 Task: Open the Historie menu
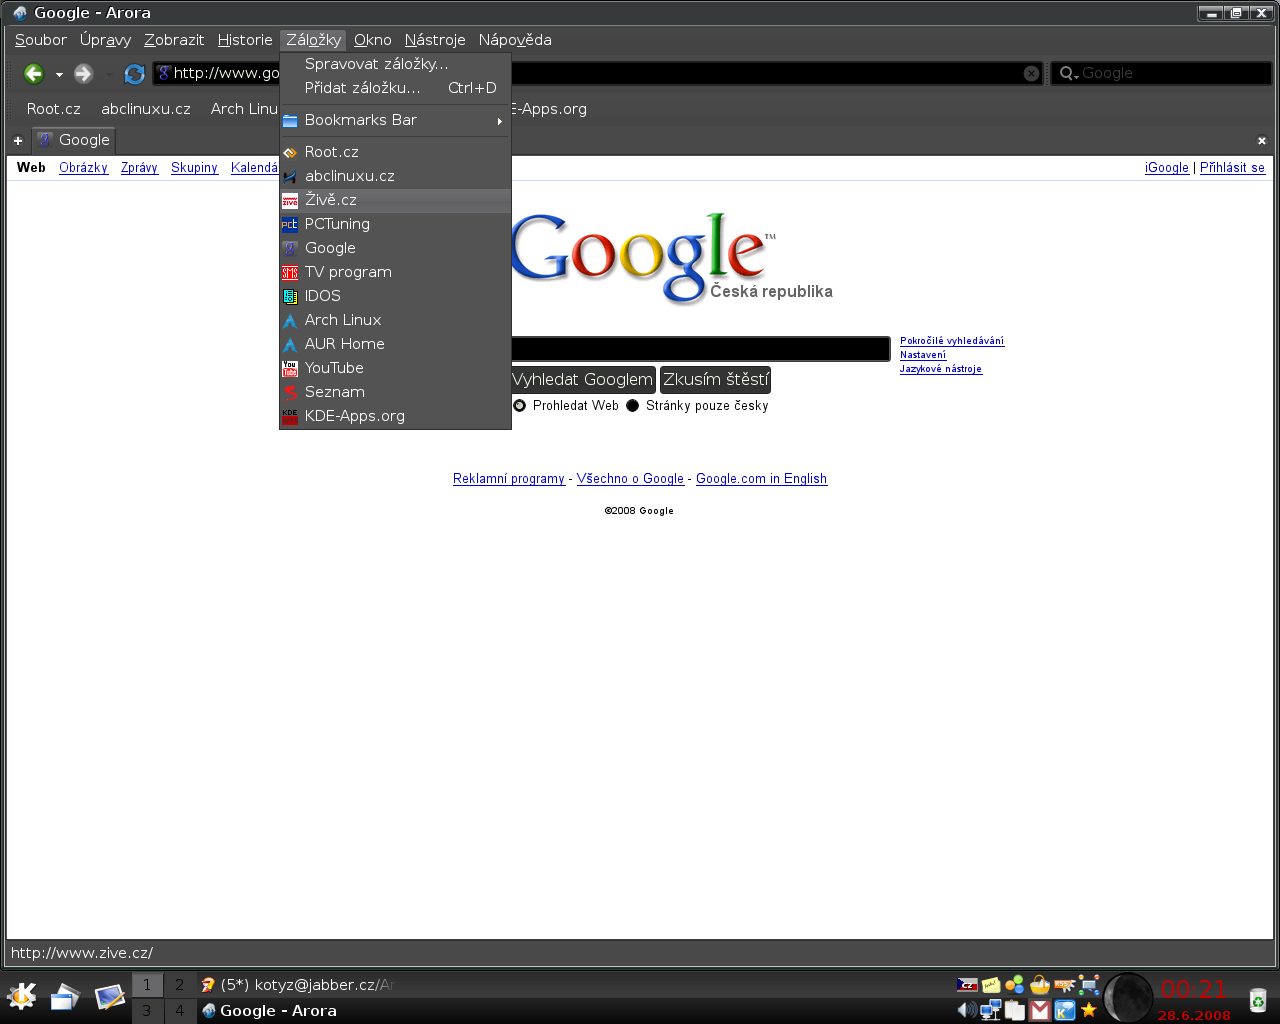click(x=245, y=40)
